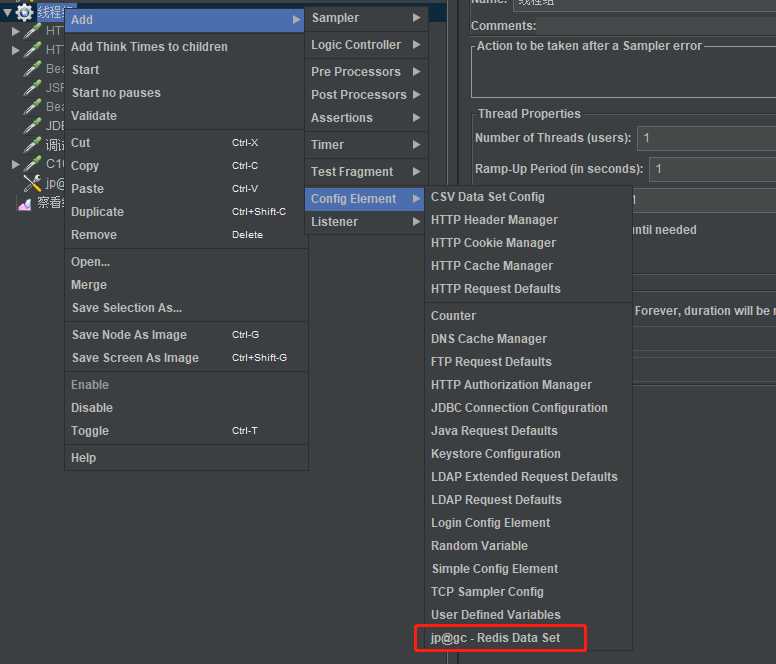
Task: Add DNS Cache Manager
Action: 529,339
